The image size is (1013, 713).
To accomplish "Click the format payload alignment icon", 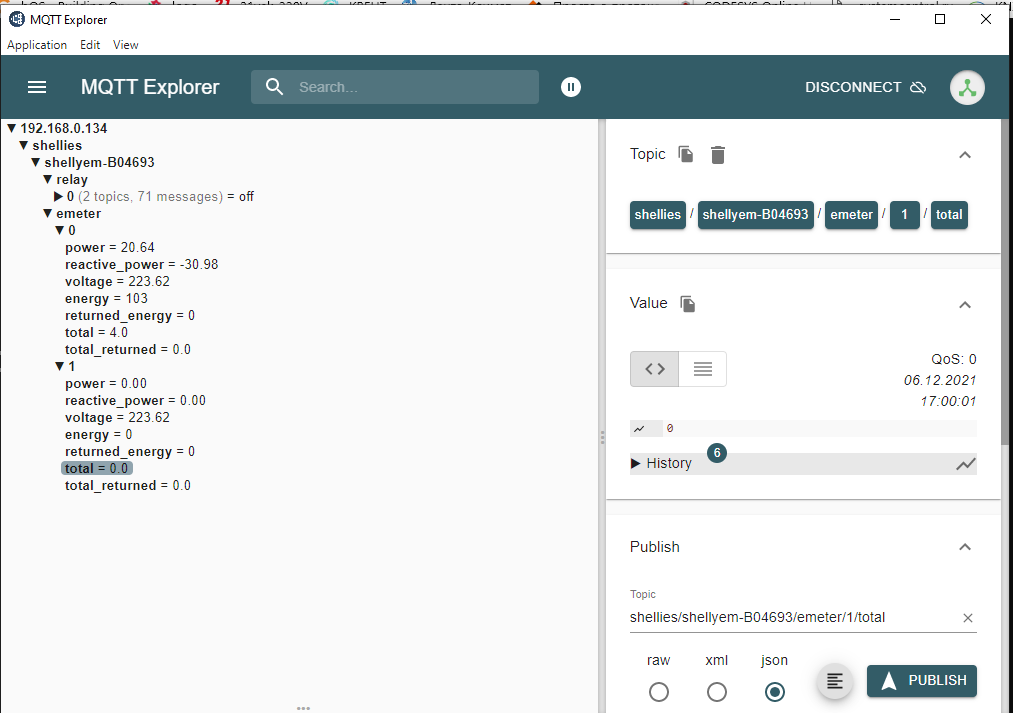I will [x=835, y=681].
